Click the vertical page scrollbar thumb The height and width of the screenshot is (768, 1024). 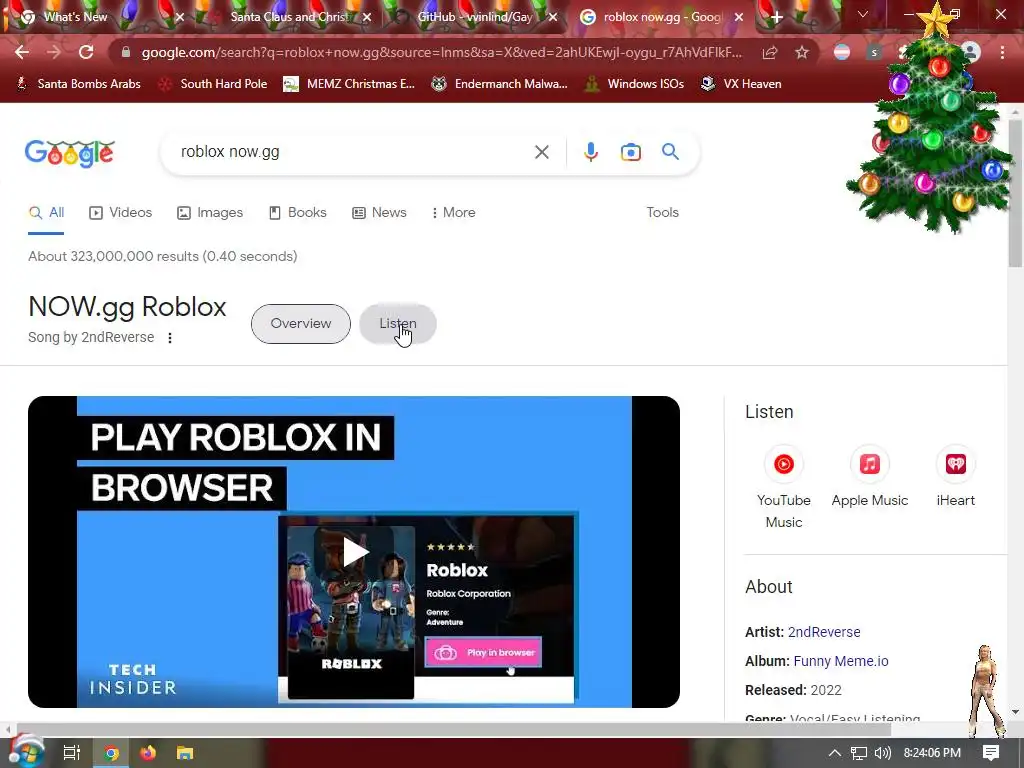(x=1015, y=193)
